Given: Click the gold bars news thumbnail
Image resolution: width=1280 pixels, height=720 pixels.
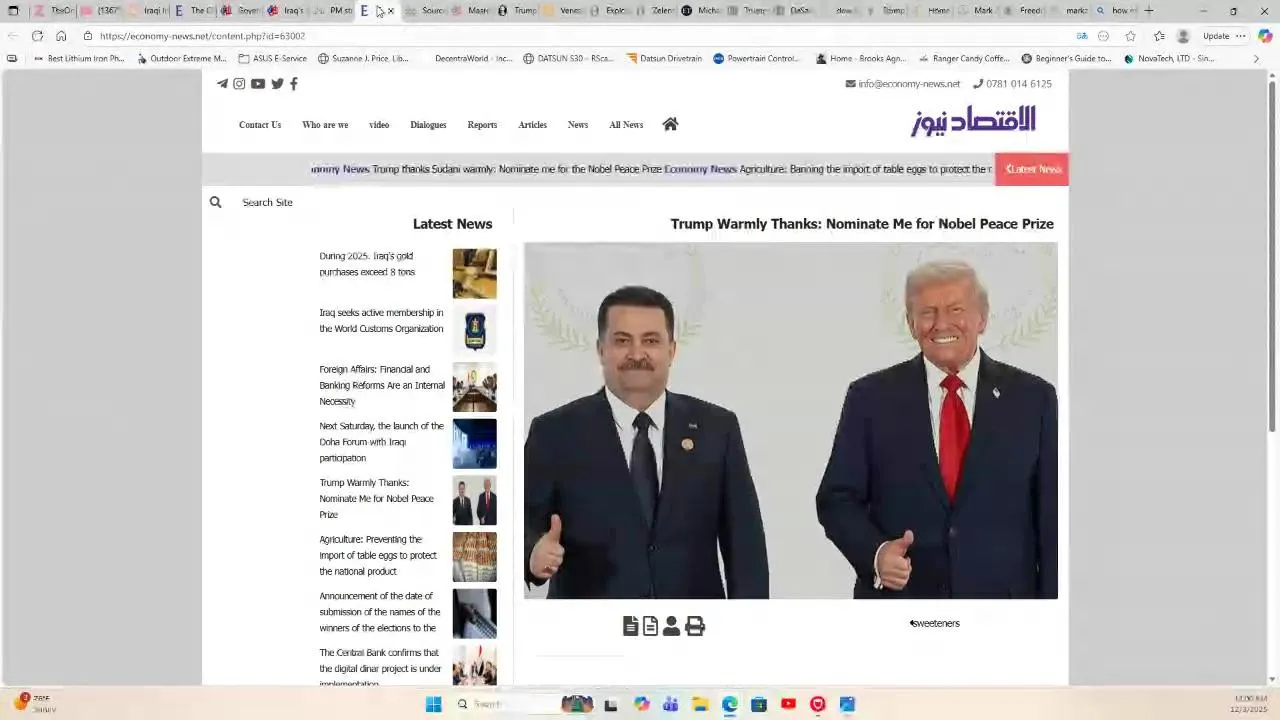Looking at the screenshot, I should [474, 274].
